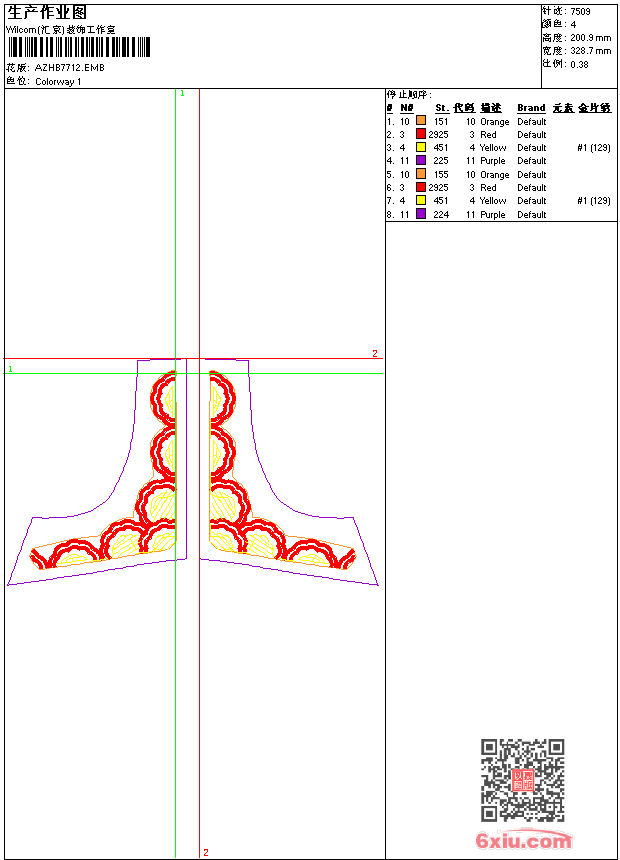Pick the purple swatch in stop row 4
620x860 pixels.
click(x=421, y=160)
